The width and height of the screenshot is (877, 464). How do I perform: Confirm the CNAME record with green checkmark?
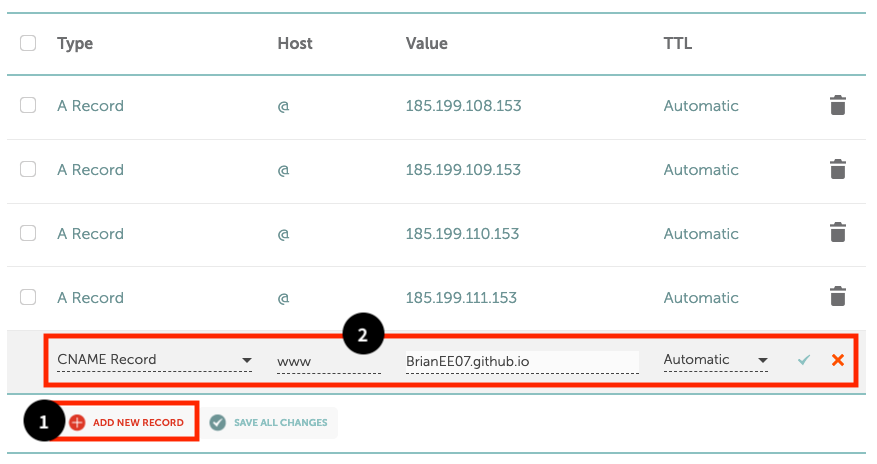pos(804,360)
